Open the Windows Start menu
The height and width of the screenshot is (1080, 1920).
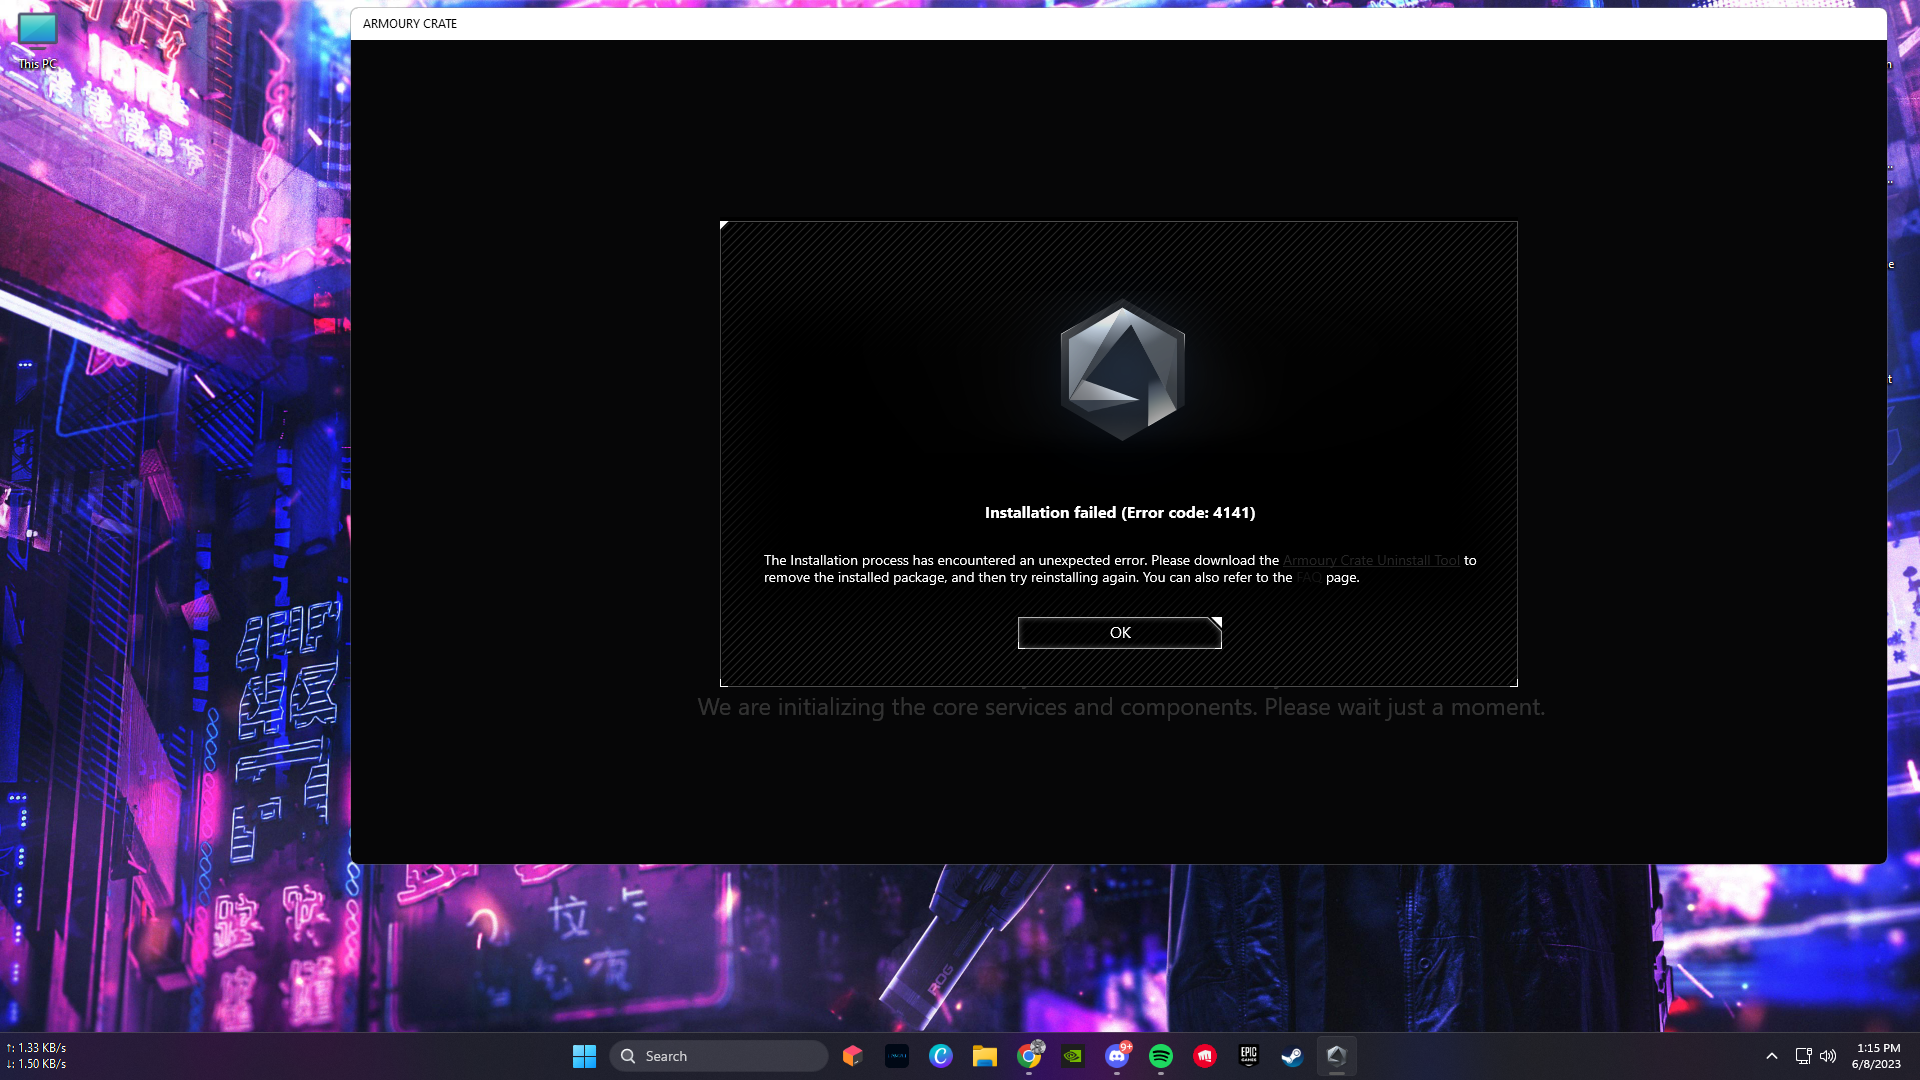pyautogui.click(x=584, y=1056)
